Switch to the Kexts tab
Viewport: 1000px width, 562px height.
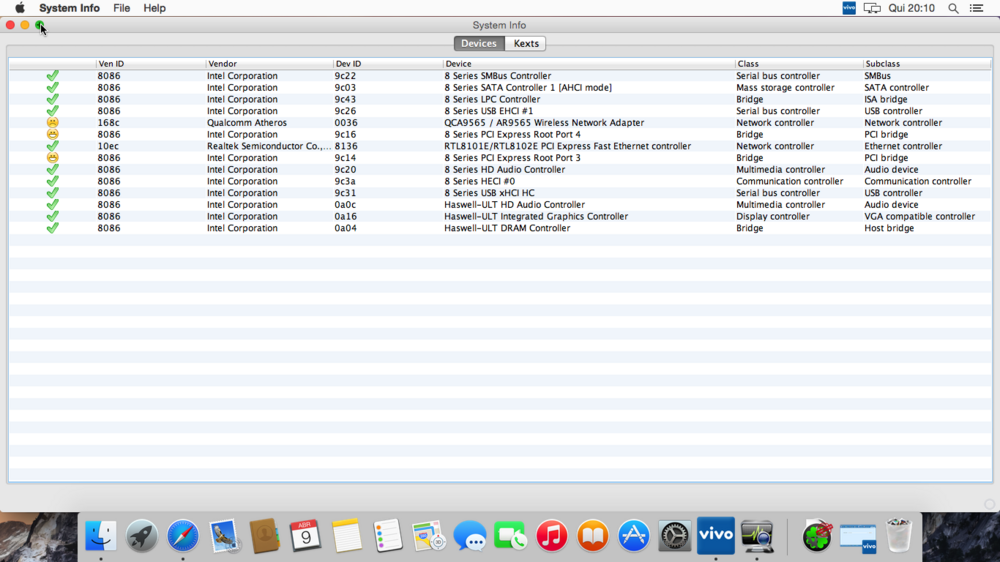pyautogui.click(x=526, y=44)
